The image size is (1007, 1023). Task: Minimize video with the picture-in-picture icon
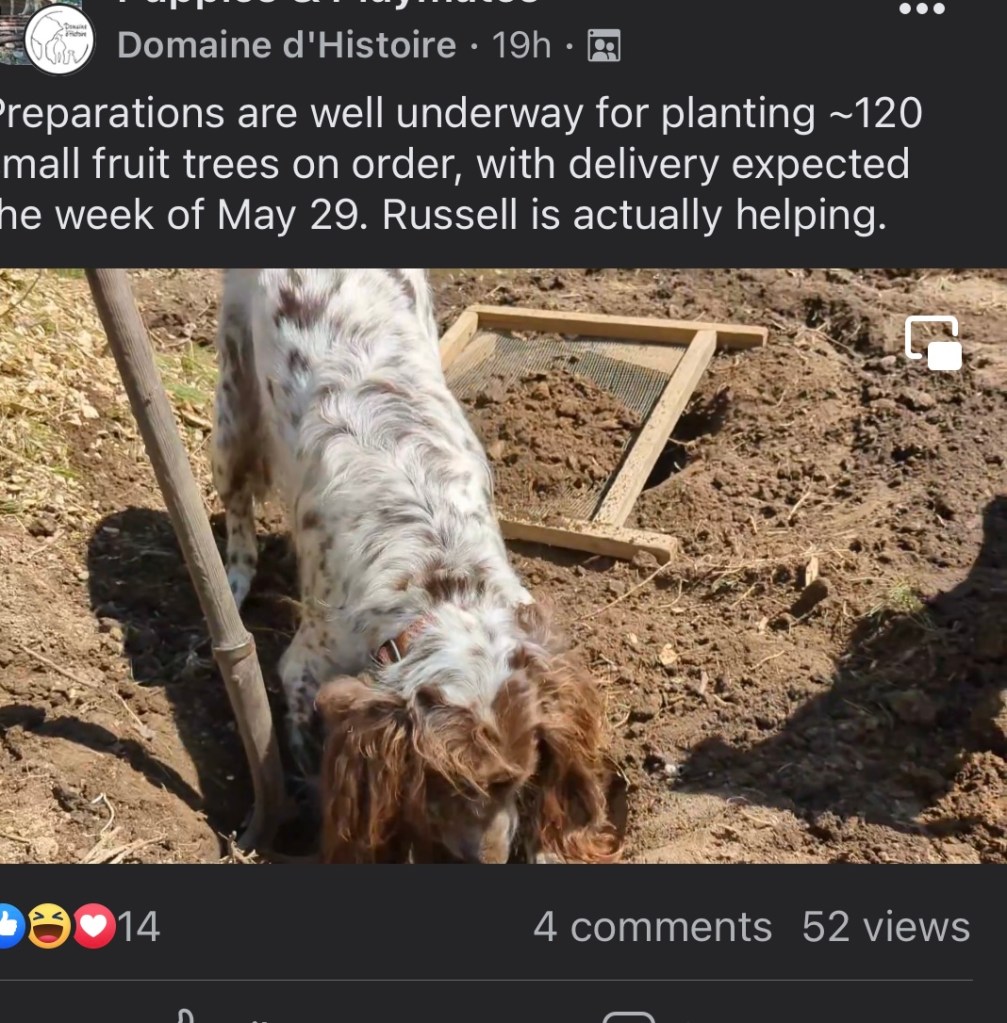(x=932, y=343)
